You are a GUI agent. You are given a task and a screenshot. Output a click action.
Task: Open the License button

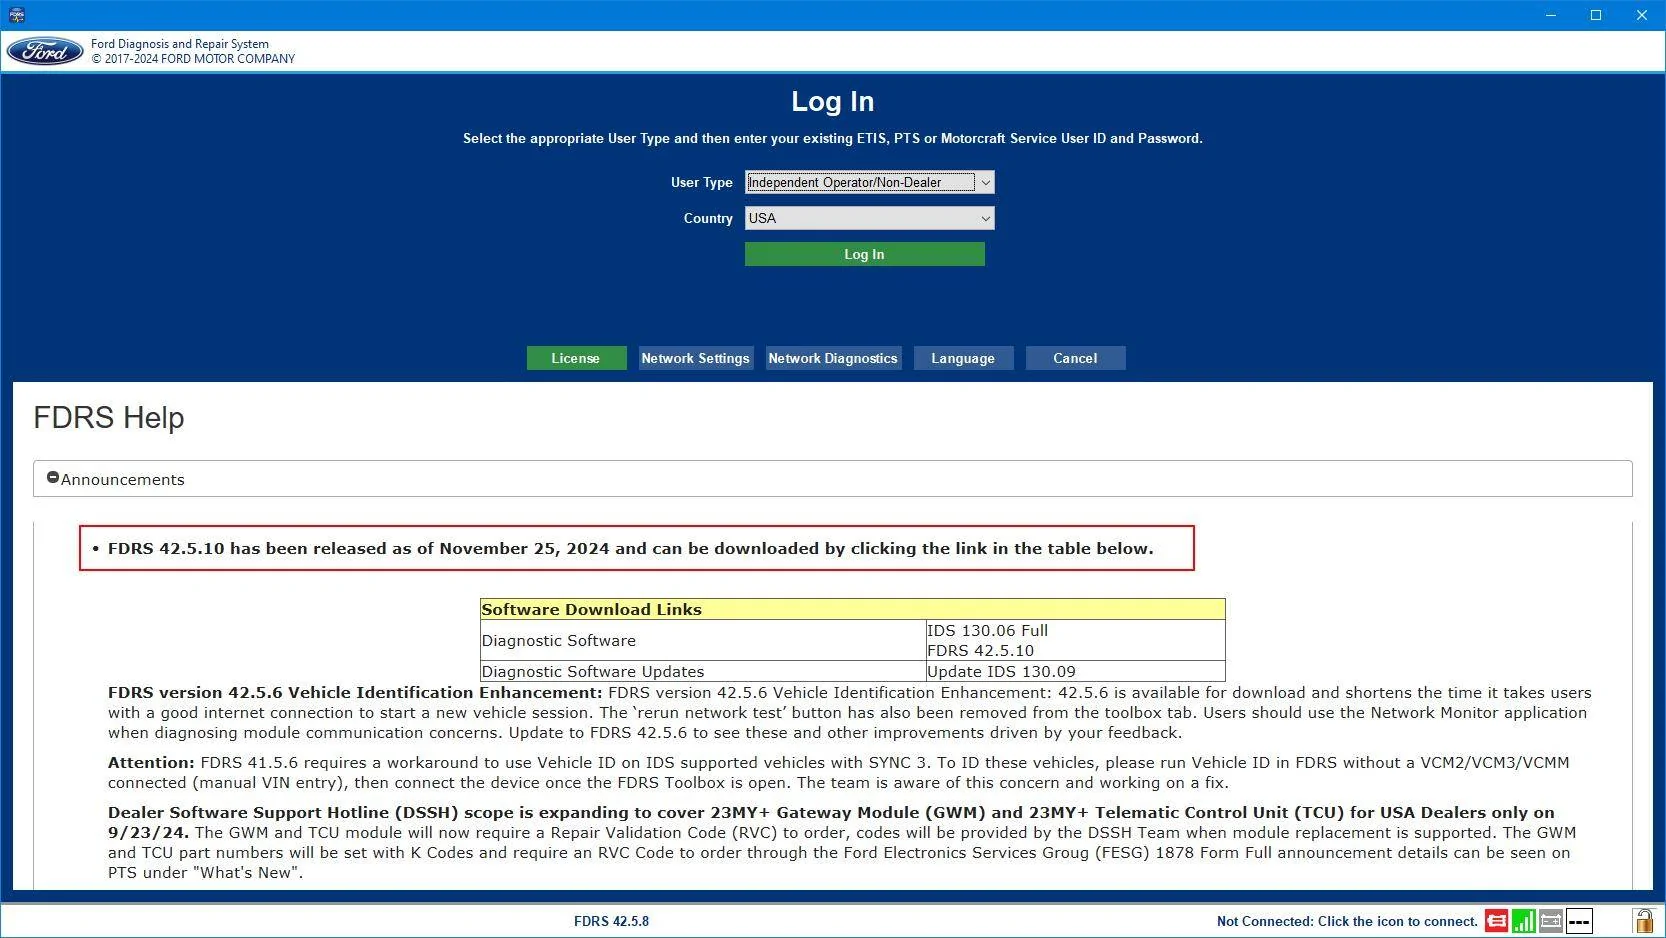pos(576,358)
